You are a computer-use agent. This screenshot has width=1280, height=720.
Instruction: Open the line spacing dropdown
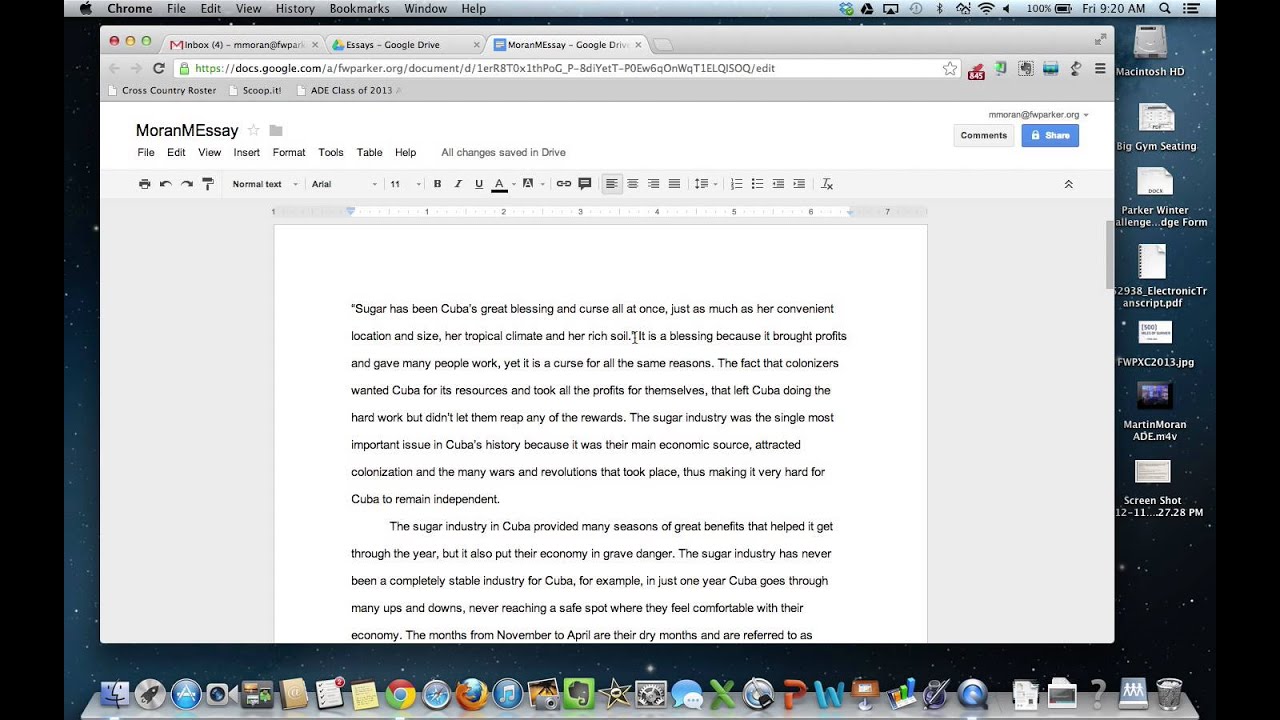(706, 184)
